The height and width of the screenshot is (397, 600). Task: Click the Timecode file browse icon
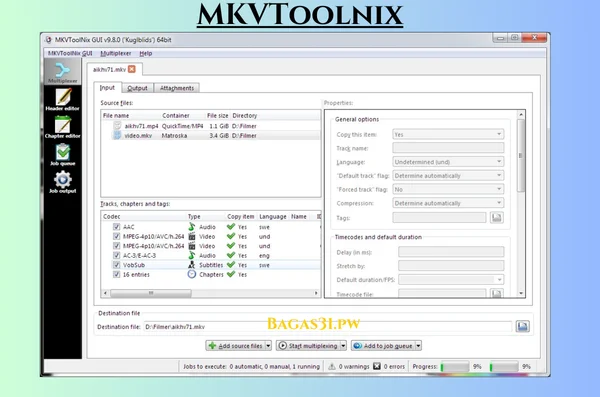[x=496, y=293]
